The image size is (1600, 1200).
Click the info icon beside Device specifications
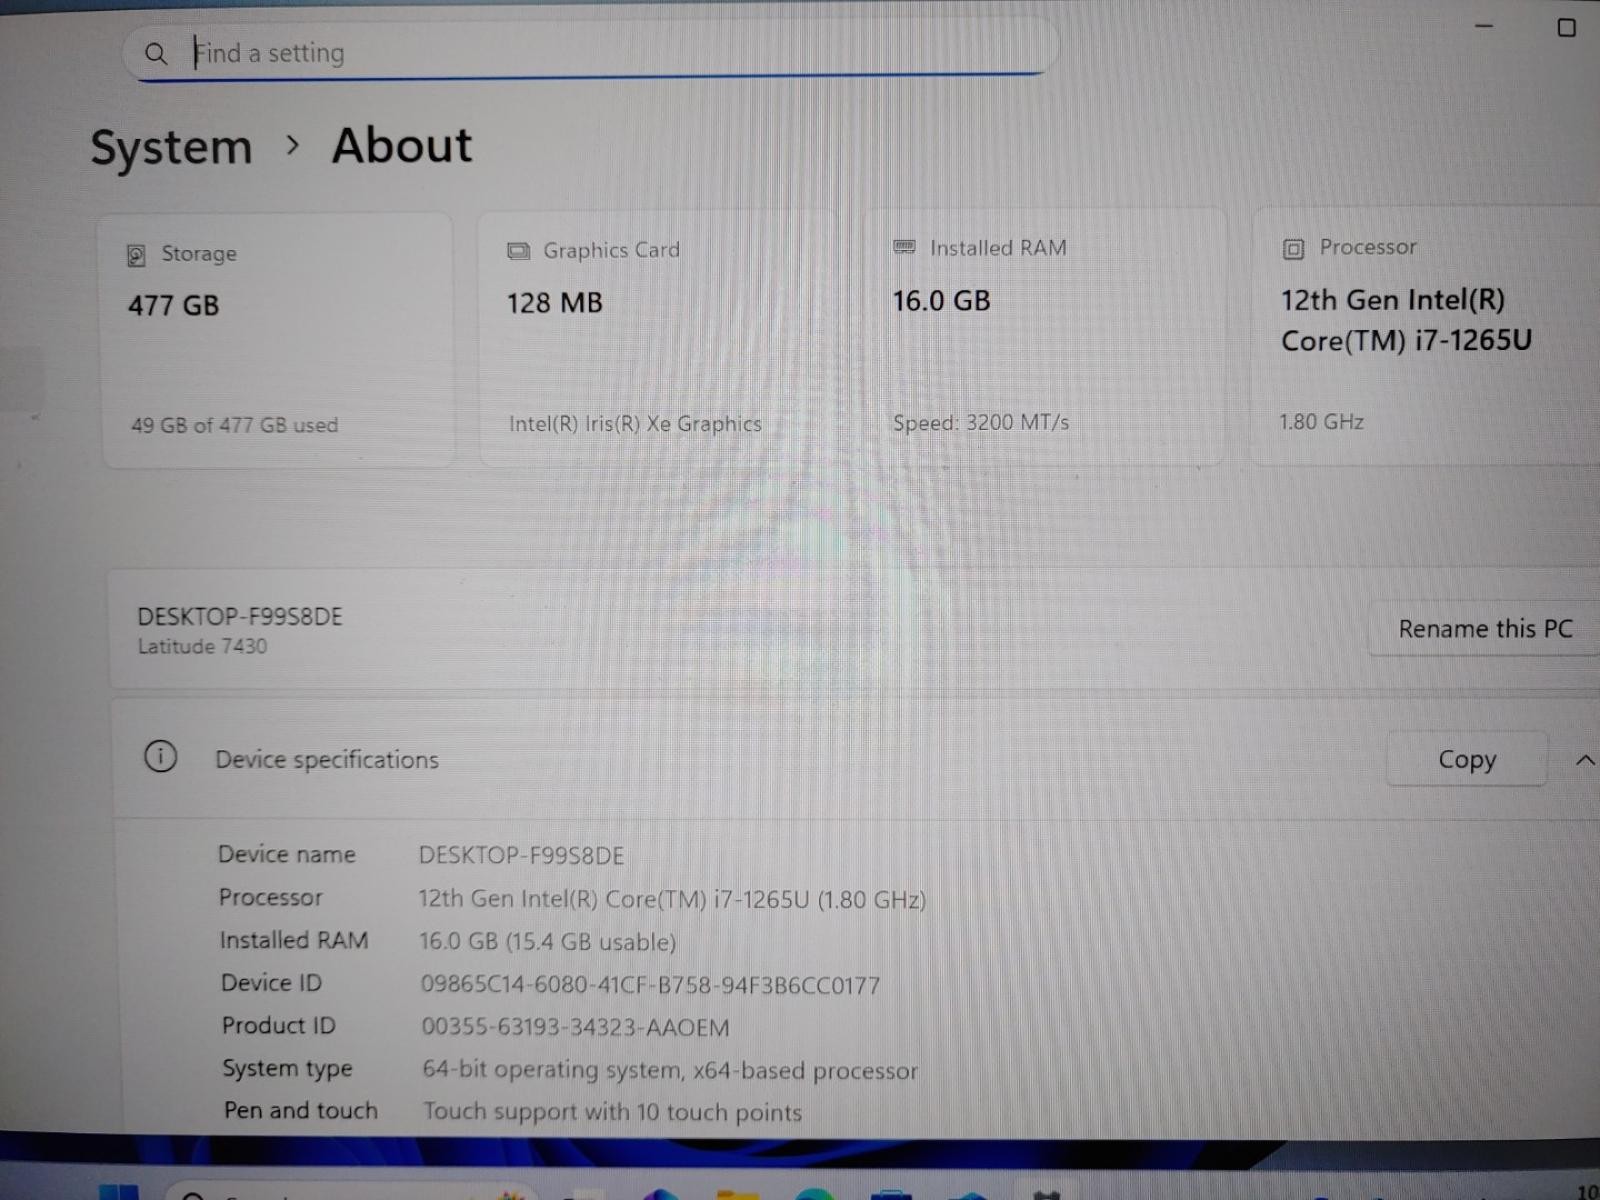pyautogui.click(x=160, y=757)
